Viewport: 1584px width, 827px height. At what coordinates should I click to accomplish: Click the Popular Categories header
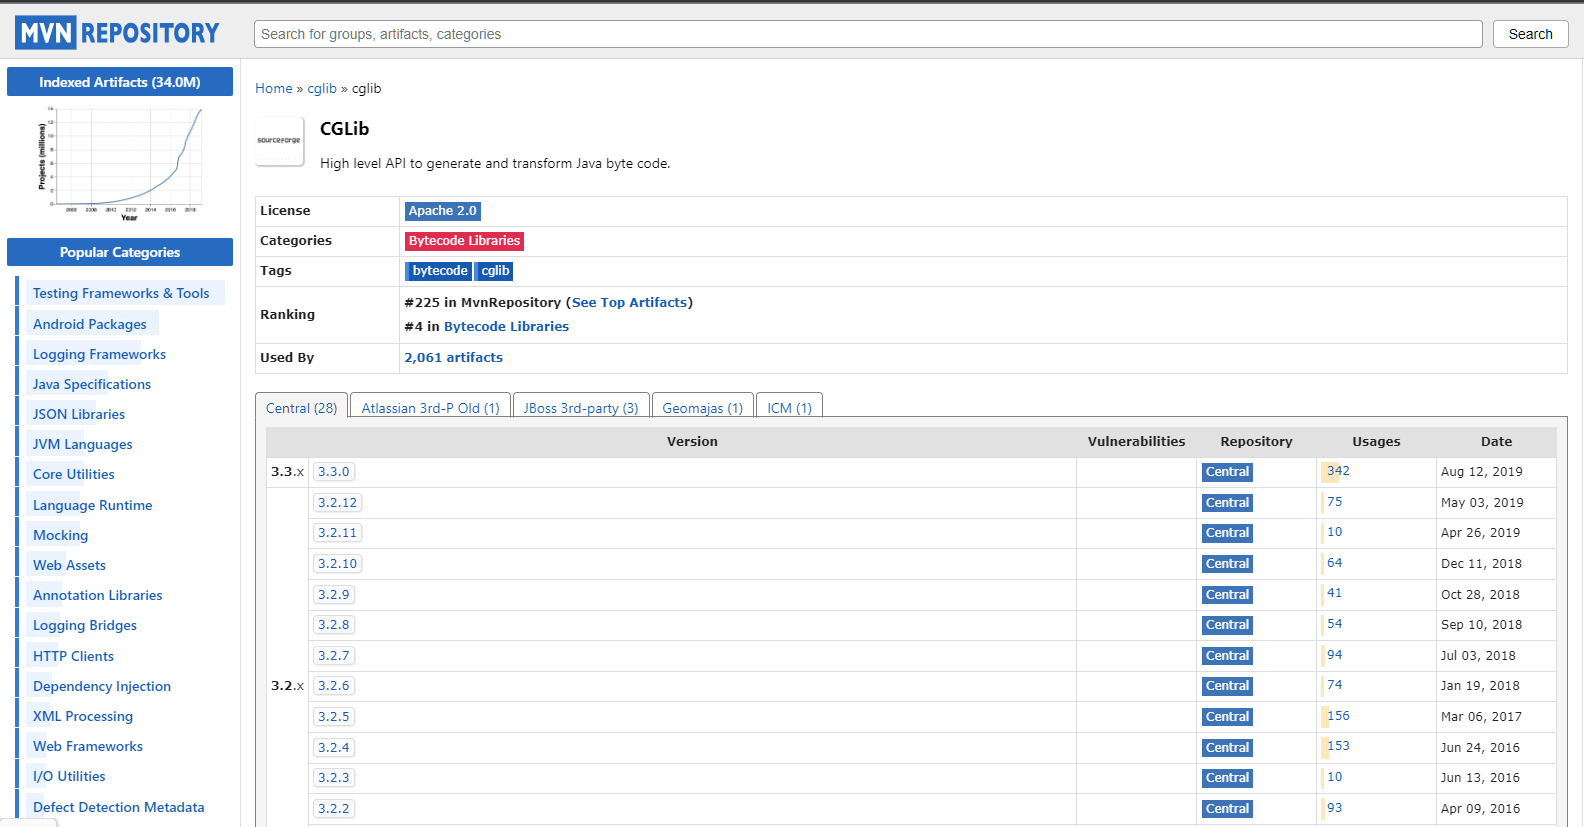[x=120, y=252]
